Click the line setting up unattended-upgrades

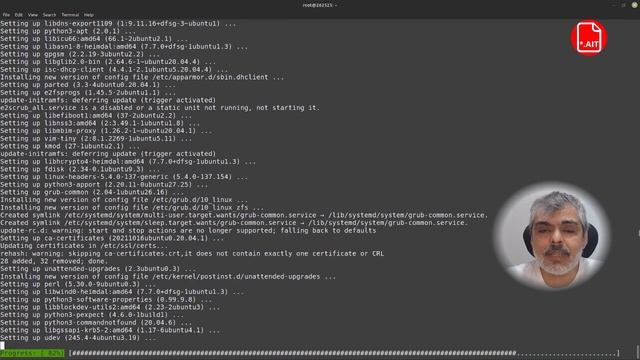[x=98, y=269]
